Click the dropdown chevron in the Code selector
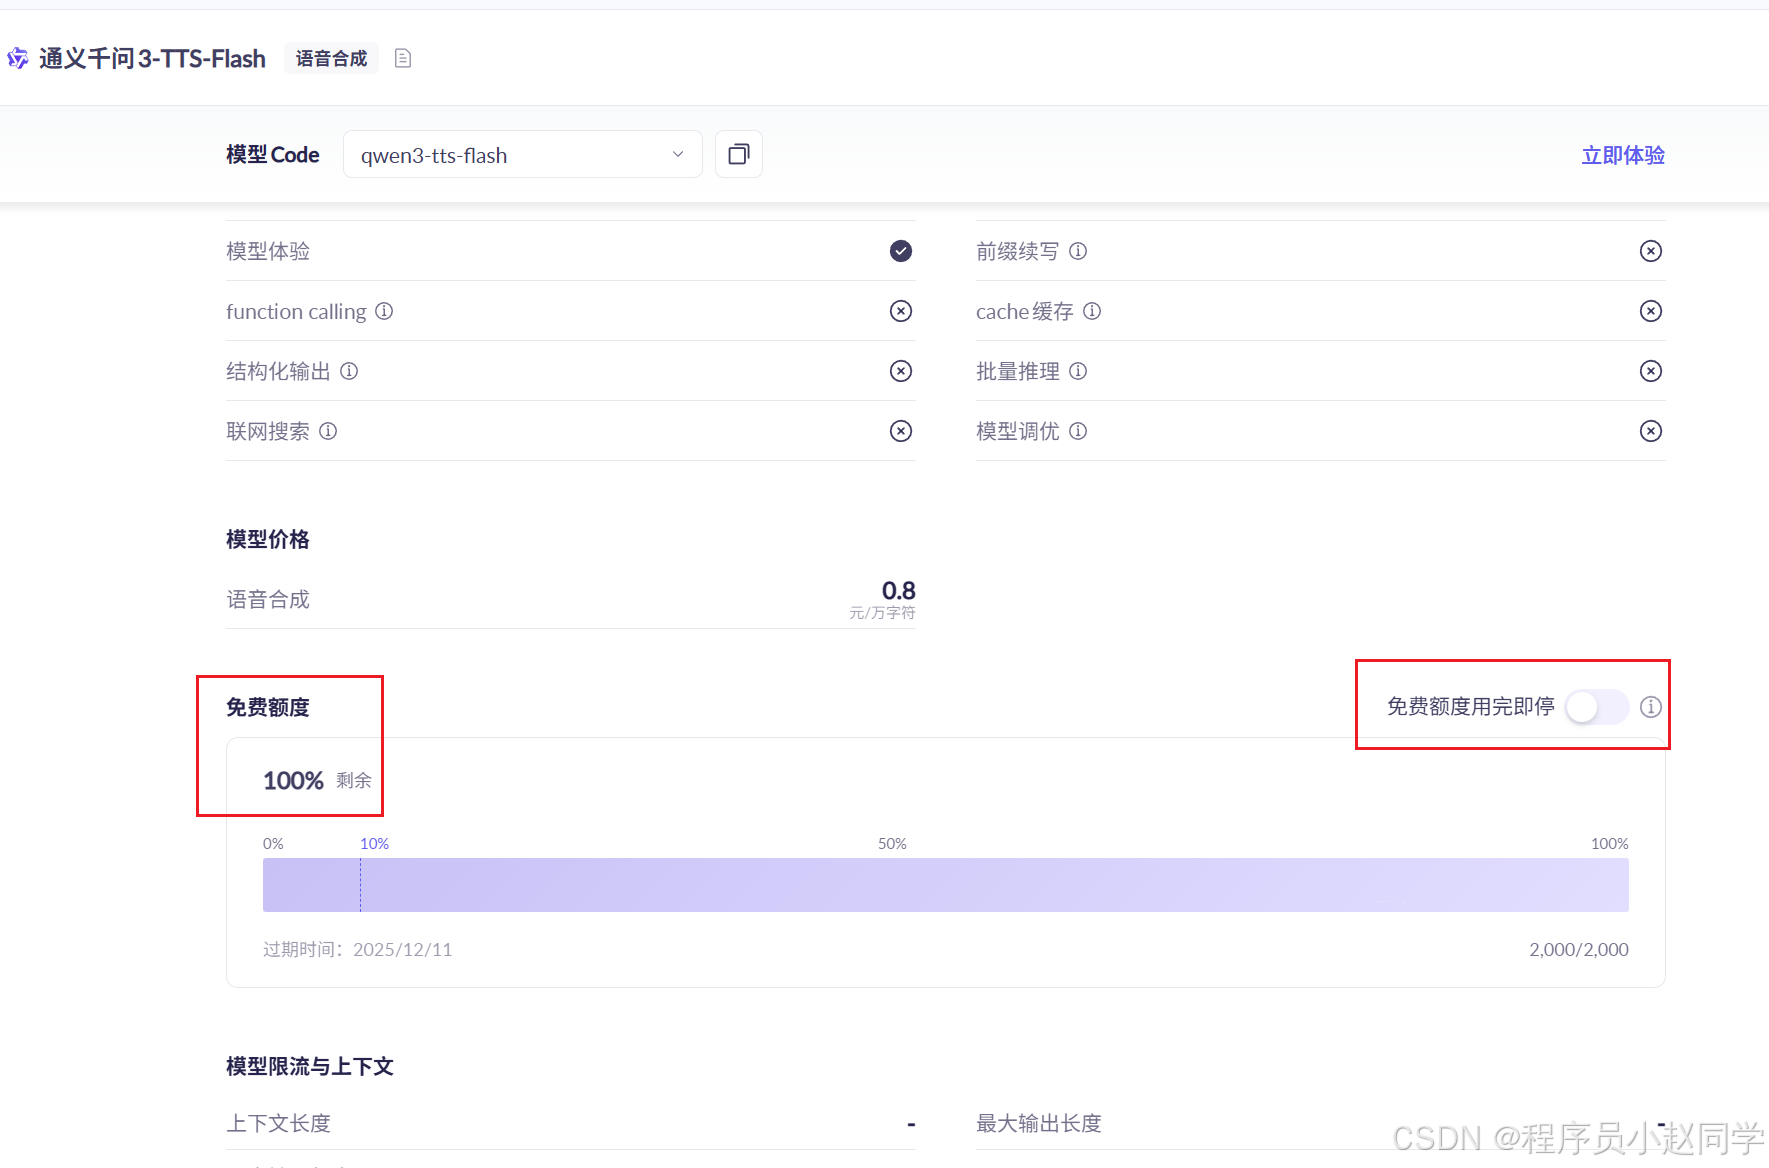1769x1168 pixels. click(677, 154)
